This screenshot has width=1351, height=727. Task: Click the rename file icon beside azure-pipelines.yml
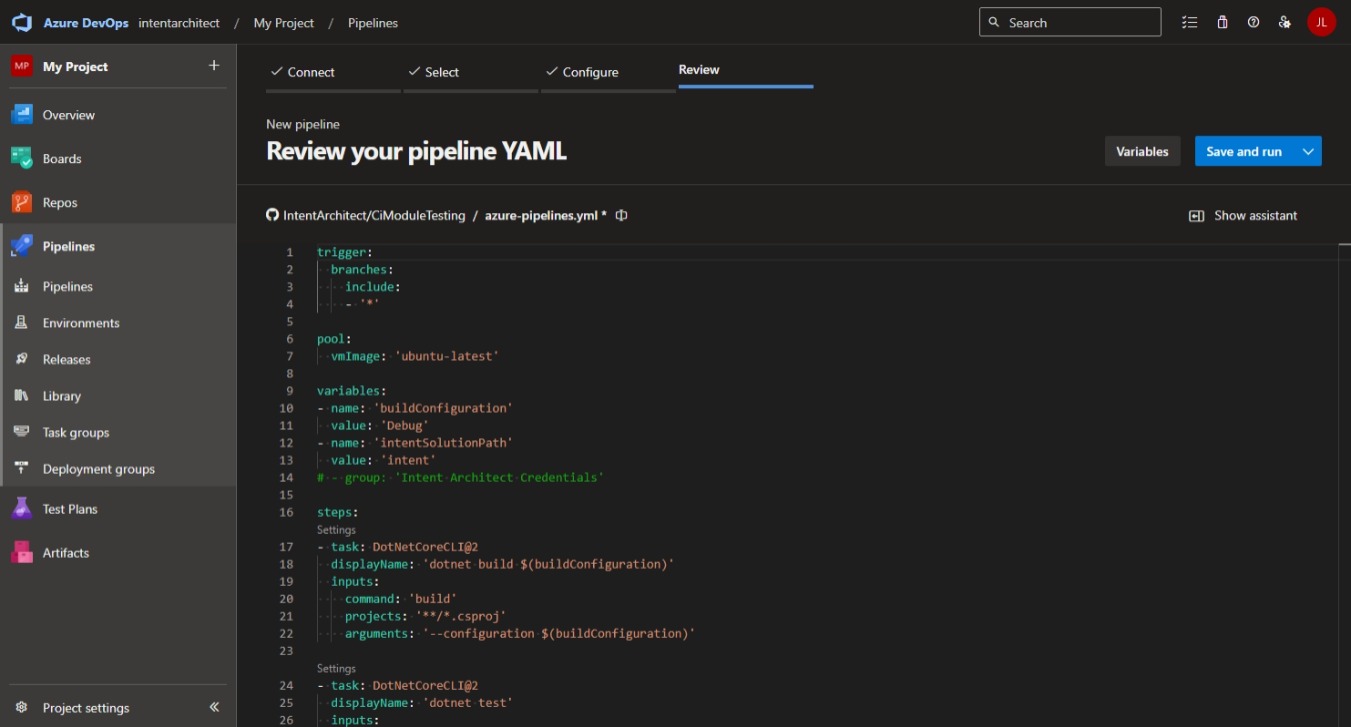coord(622,215)
